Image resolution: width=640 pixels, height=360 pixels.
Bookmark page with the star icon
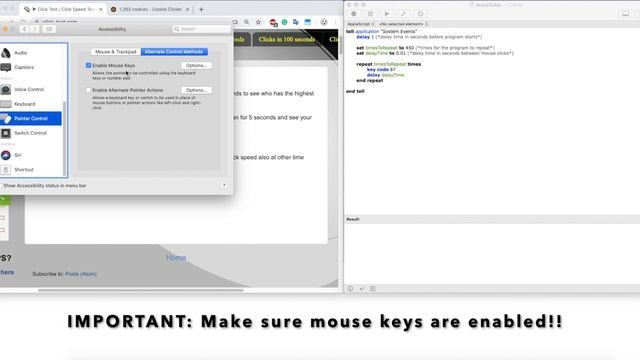[258, 22]
